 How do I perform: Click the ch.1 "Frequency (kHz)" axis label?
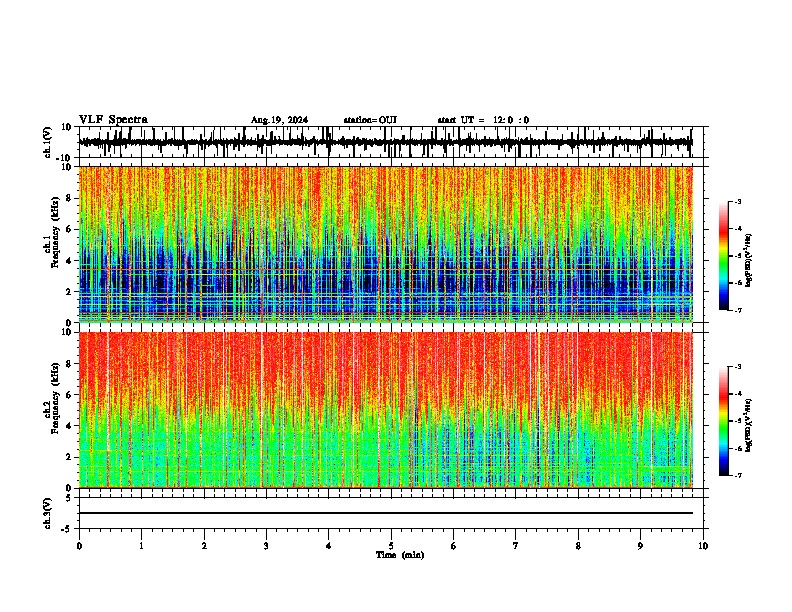(56, 233)
